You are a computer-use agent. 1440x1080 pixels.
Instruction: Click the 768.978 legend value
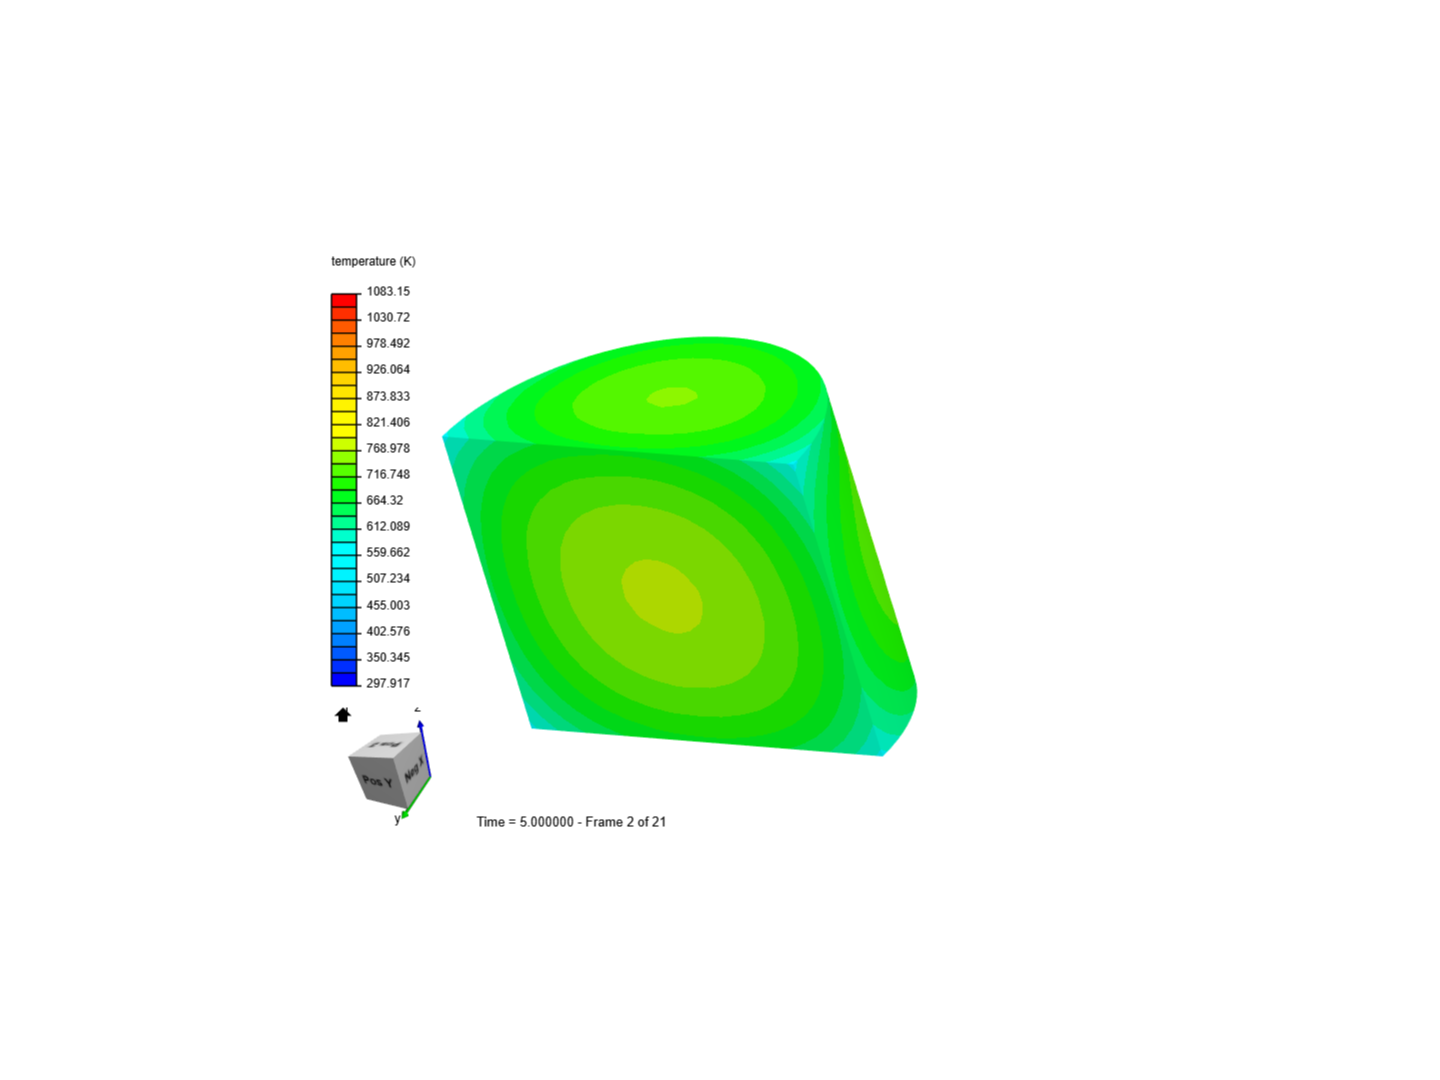388,448
